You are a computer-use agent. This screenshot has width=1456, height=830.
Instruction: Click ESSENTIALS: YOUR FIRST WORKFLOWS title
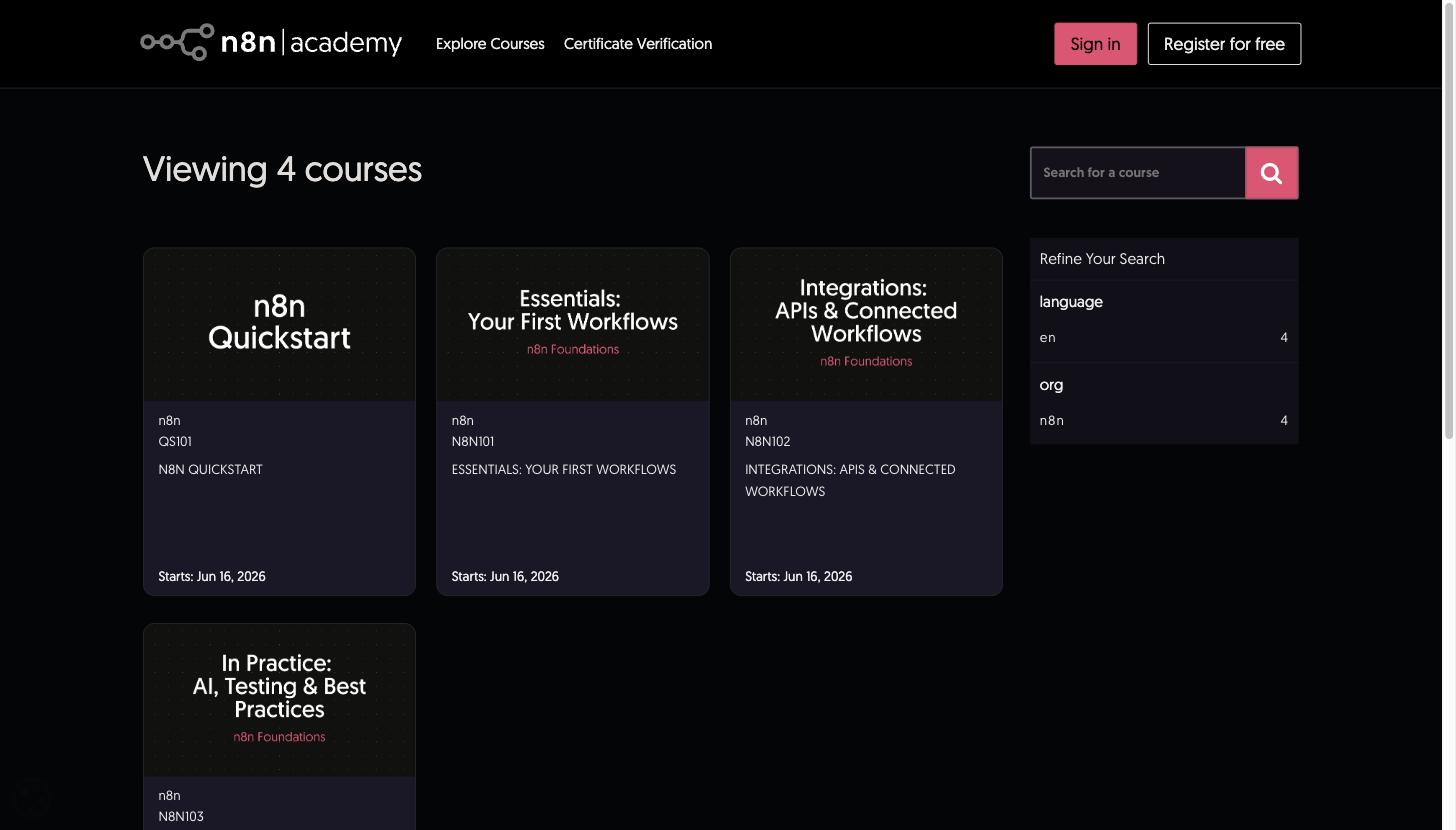point(564,469)
